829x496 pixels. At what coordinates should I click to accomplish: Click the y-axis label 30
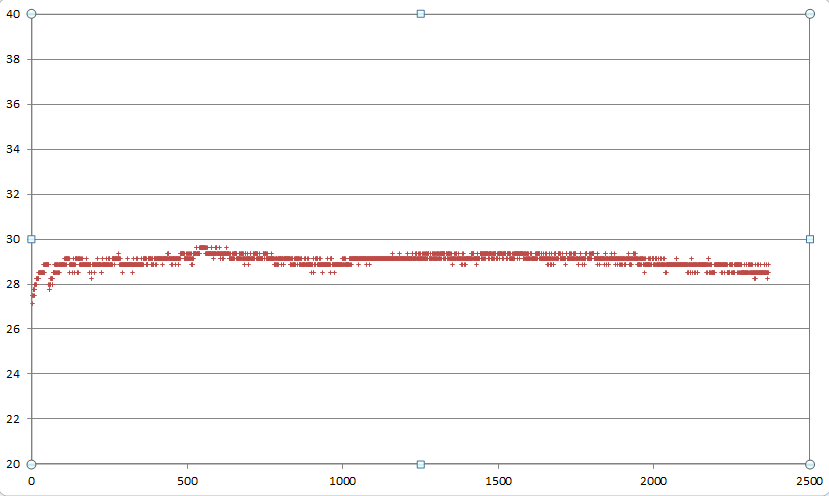click(13, 239)
